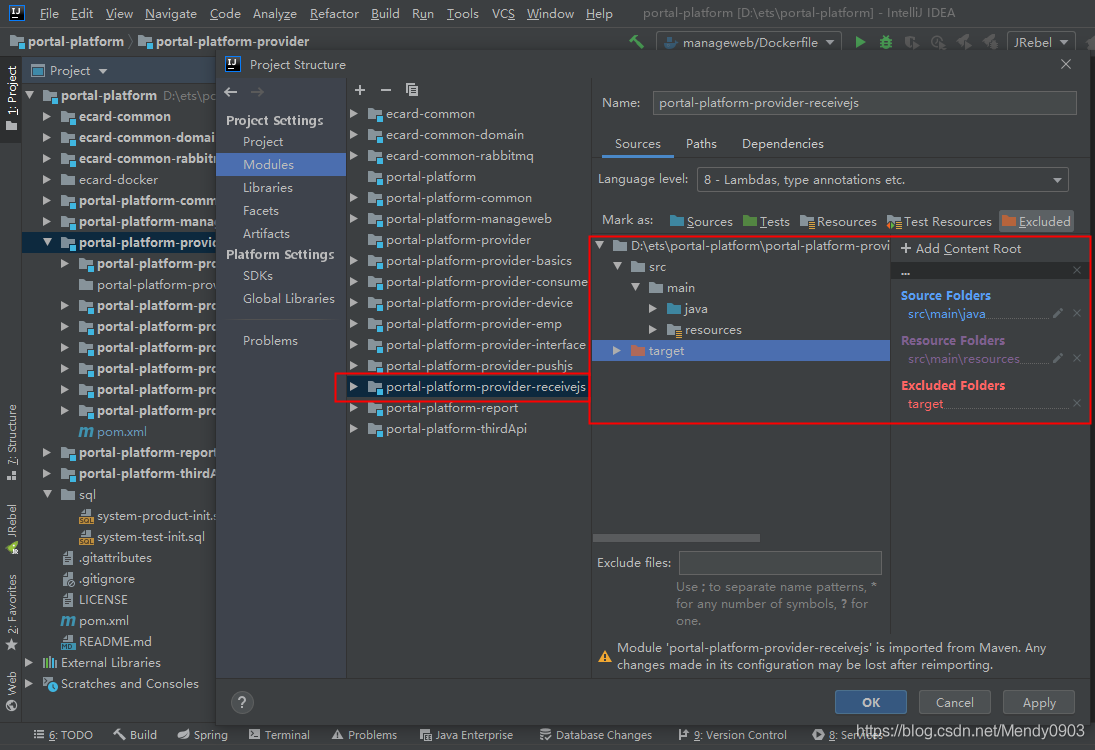
Task: Click the OK button
Action: tap(871, 703)
